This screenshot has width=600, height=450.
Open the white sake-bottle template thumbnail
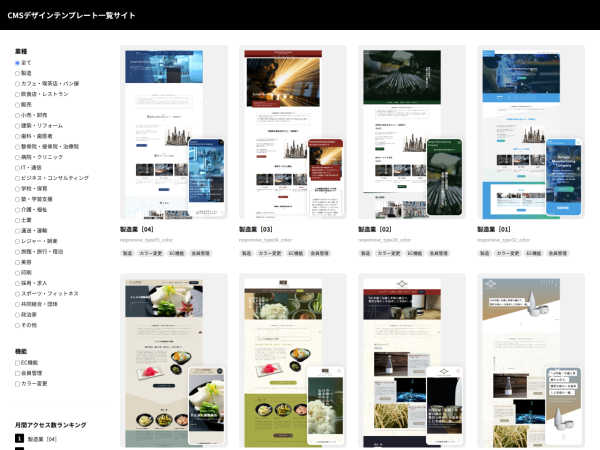(x=531, y=360)
